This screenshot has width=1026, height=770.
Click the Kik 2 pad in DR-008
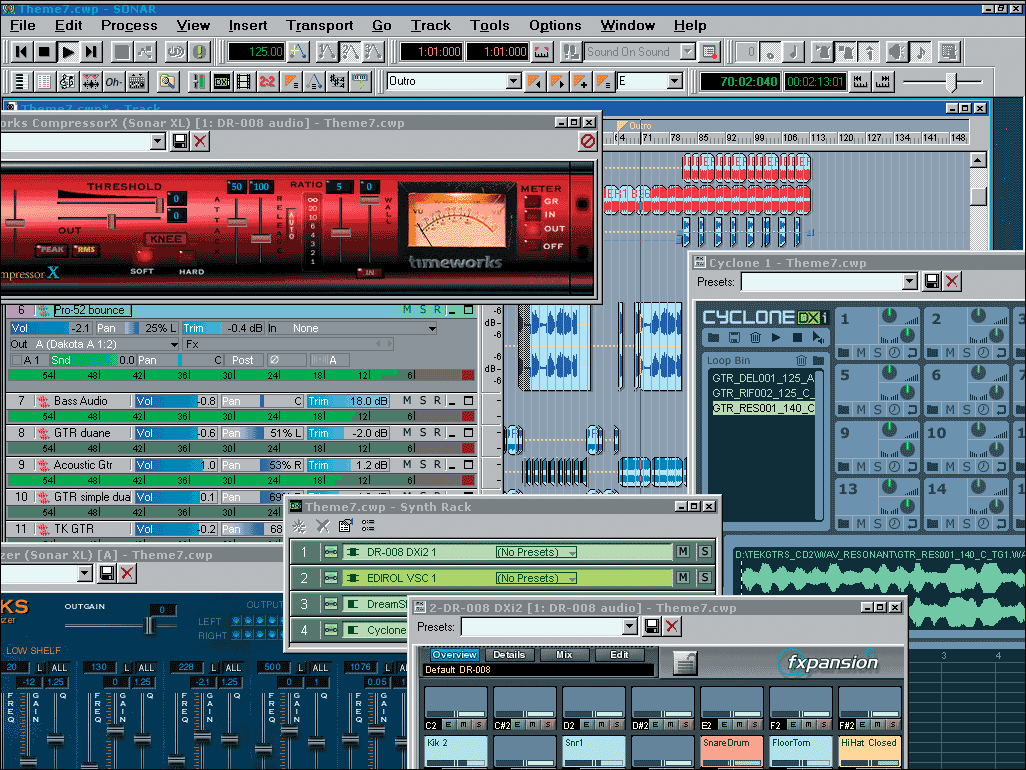455,751
